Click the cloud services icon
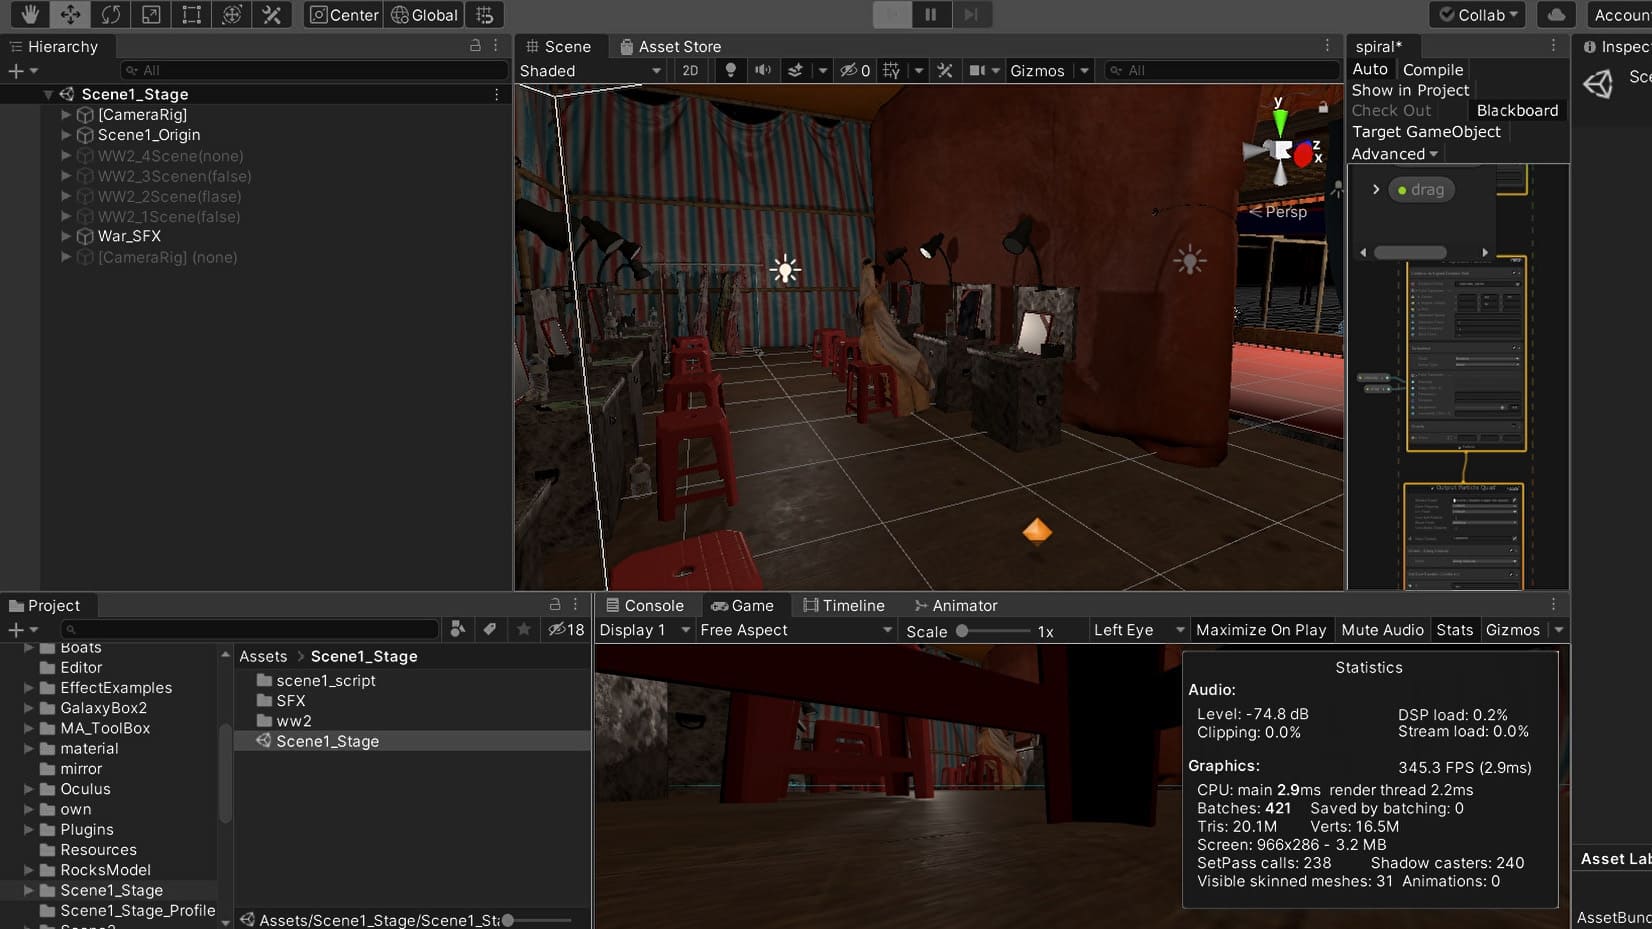This screenshot has width=1652, height=929. [x=1556, y=14]
